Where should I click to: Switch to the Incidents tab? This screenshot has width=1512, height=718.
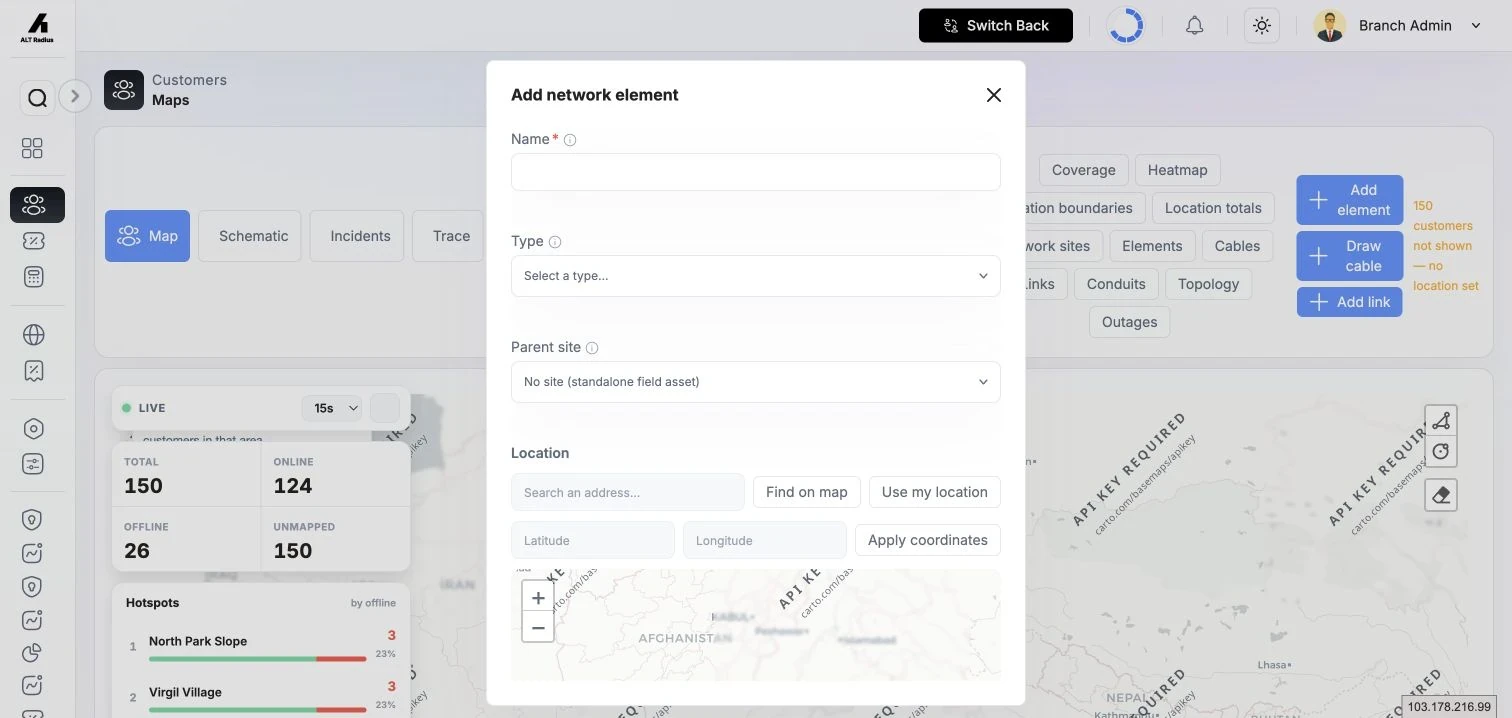tap(357, 236)
